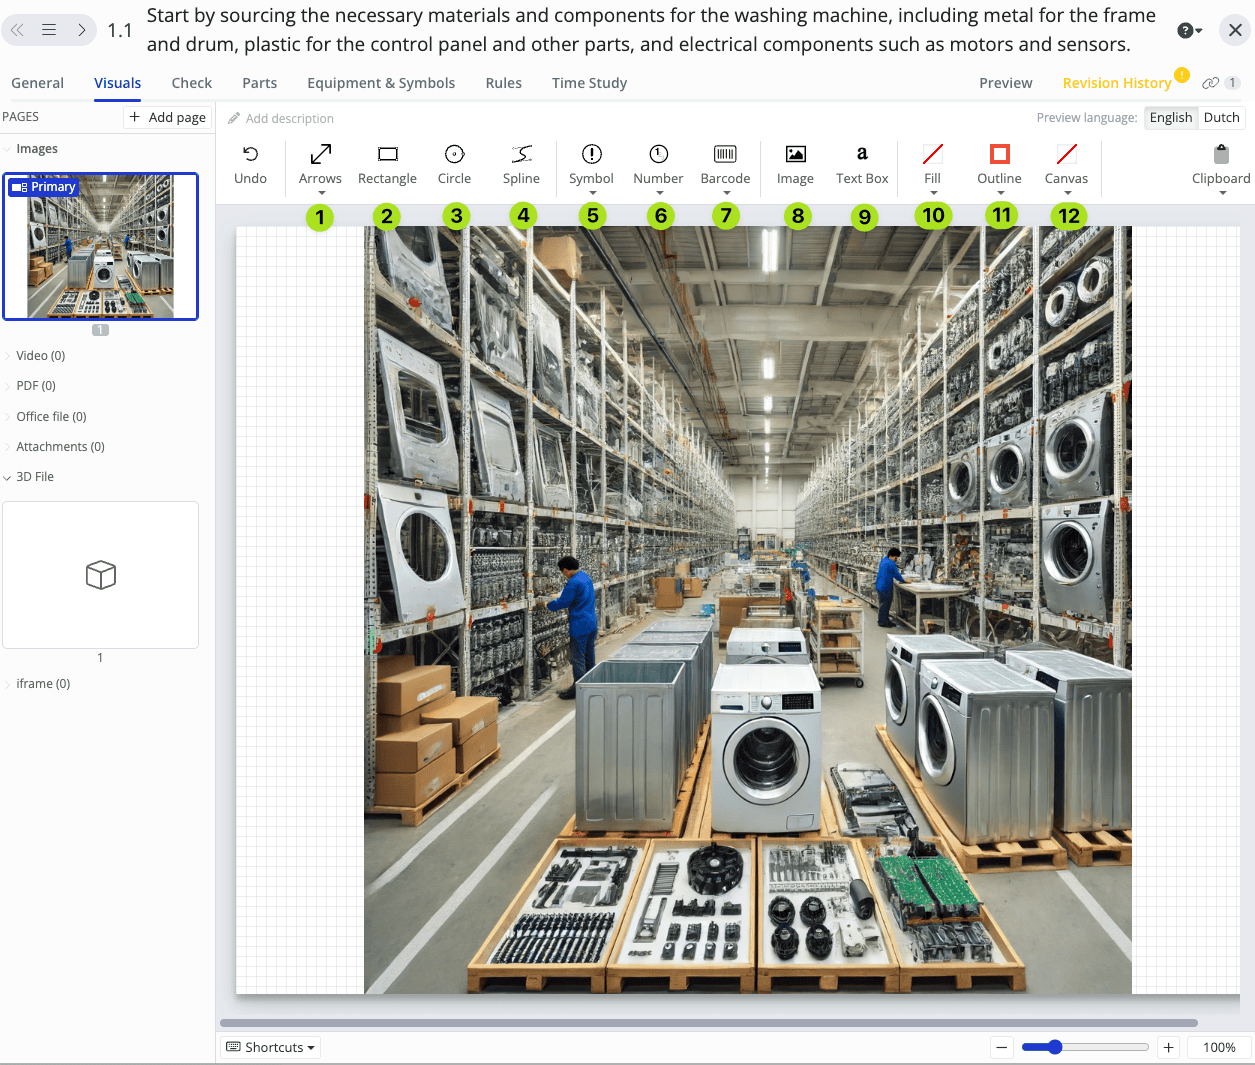Select the Barcode tool

[724, 165]
